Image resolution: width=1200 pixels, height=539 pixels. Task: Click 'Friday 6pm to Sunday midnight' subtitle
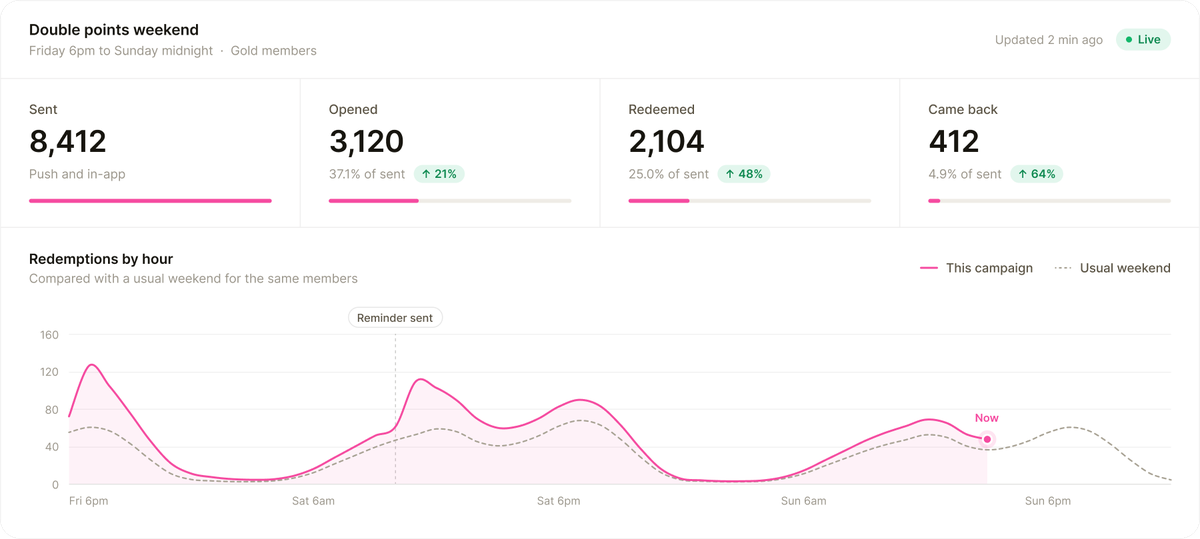121,51
